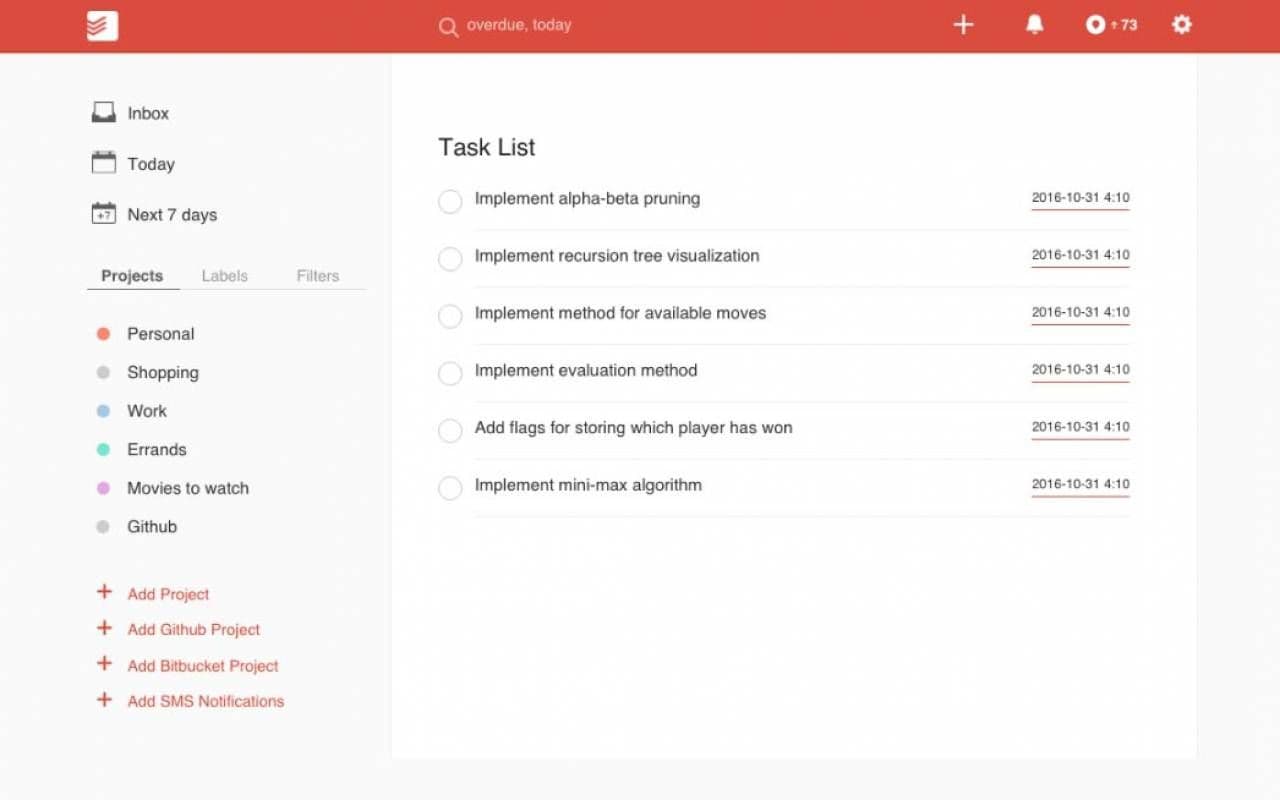Open notifications bell icon

tap(1035, 25)
